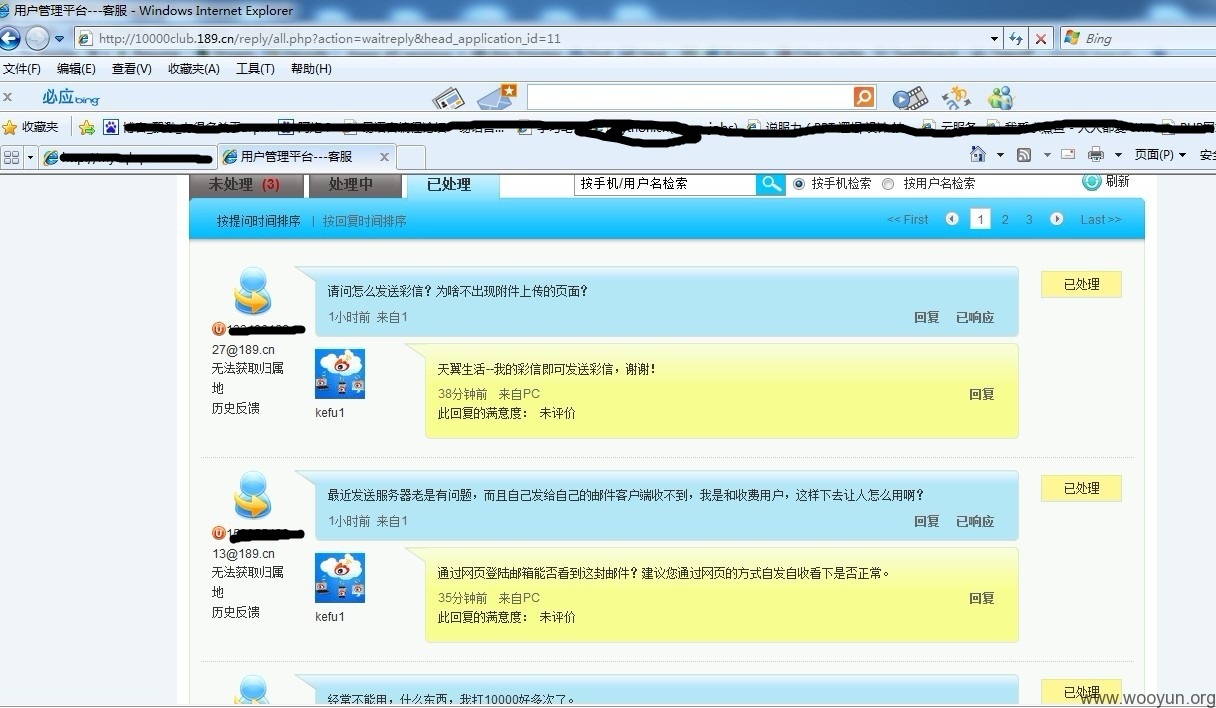Open the 工具(T) menu
The height and width of the screenshot is (708, 1216).
(x=255, y=69)
